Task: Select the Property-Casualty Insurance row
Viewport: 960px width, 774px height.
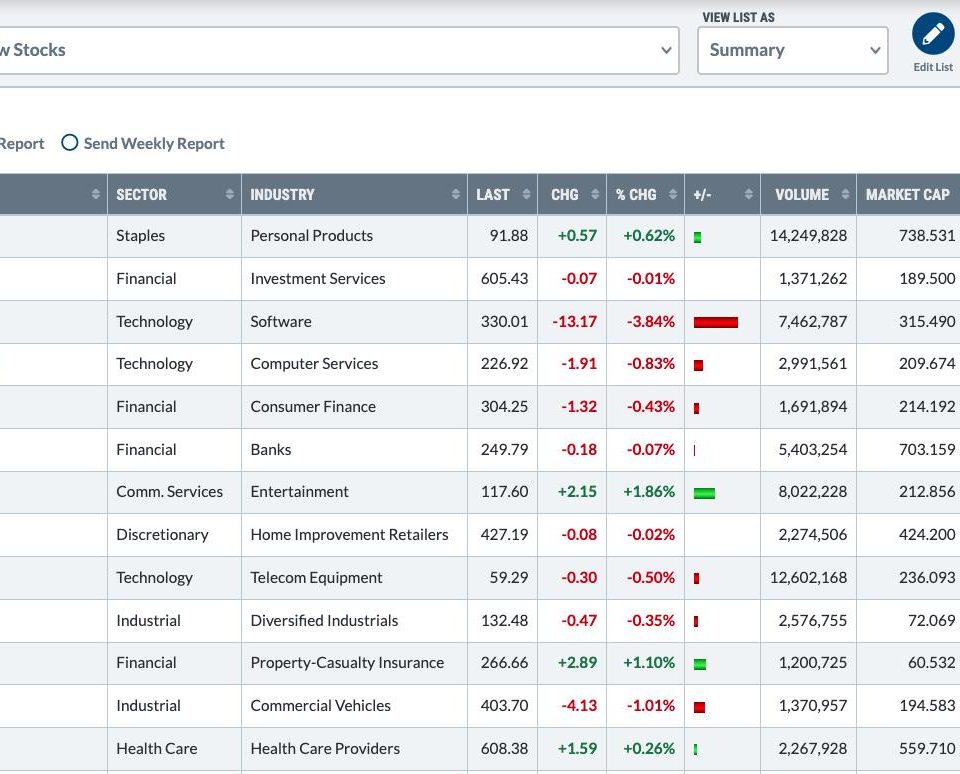Action: tap(347, 662)
